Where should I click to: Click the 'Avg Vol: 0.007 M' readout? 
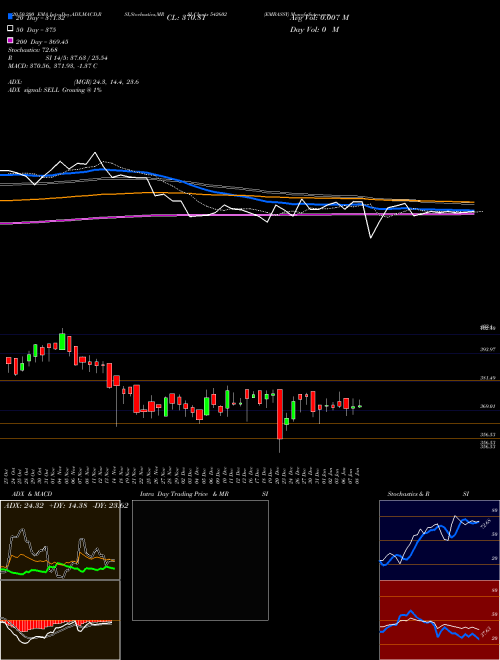[319, 18]
